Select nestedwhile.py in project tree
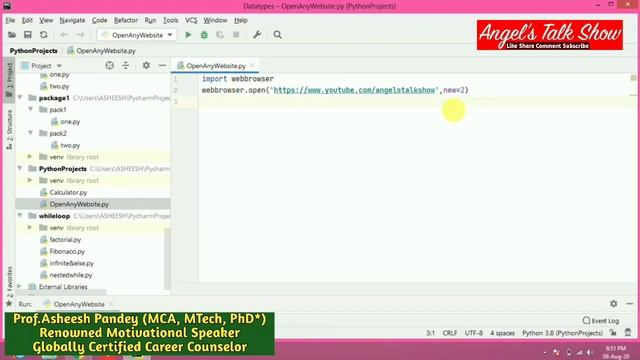This screenshot has width=640, height=360. coord(71,275)
